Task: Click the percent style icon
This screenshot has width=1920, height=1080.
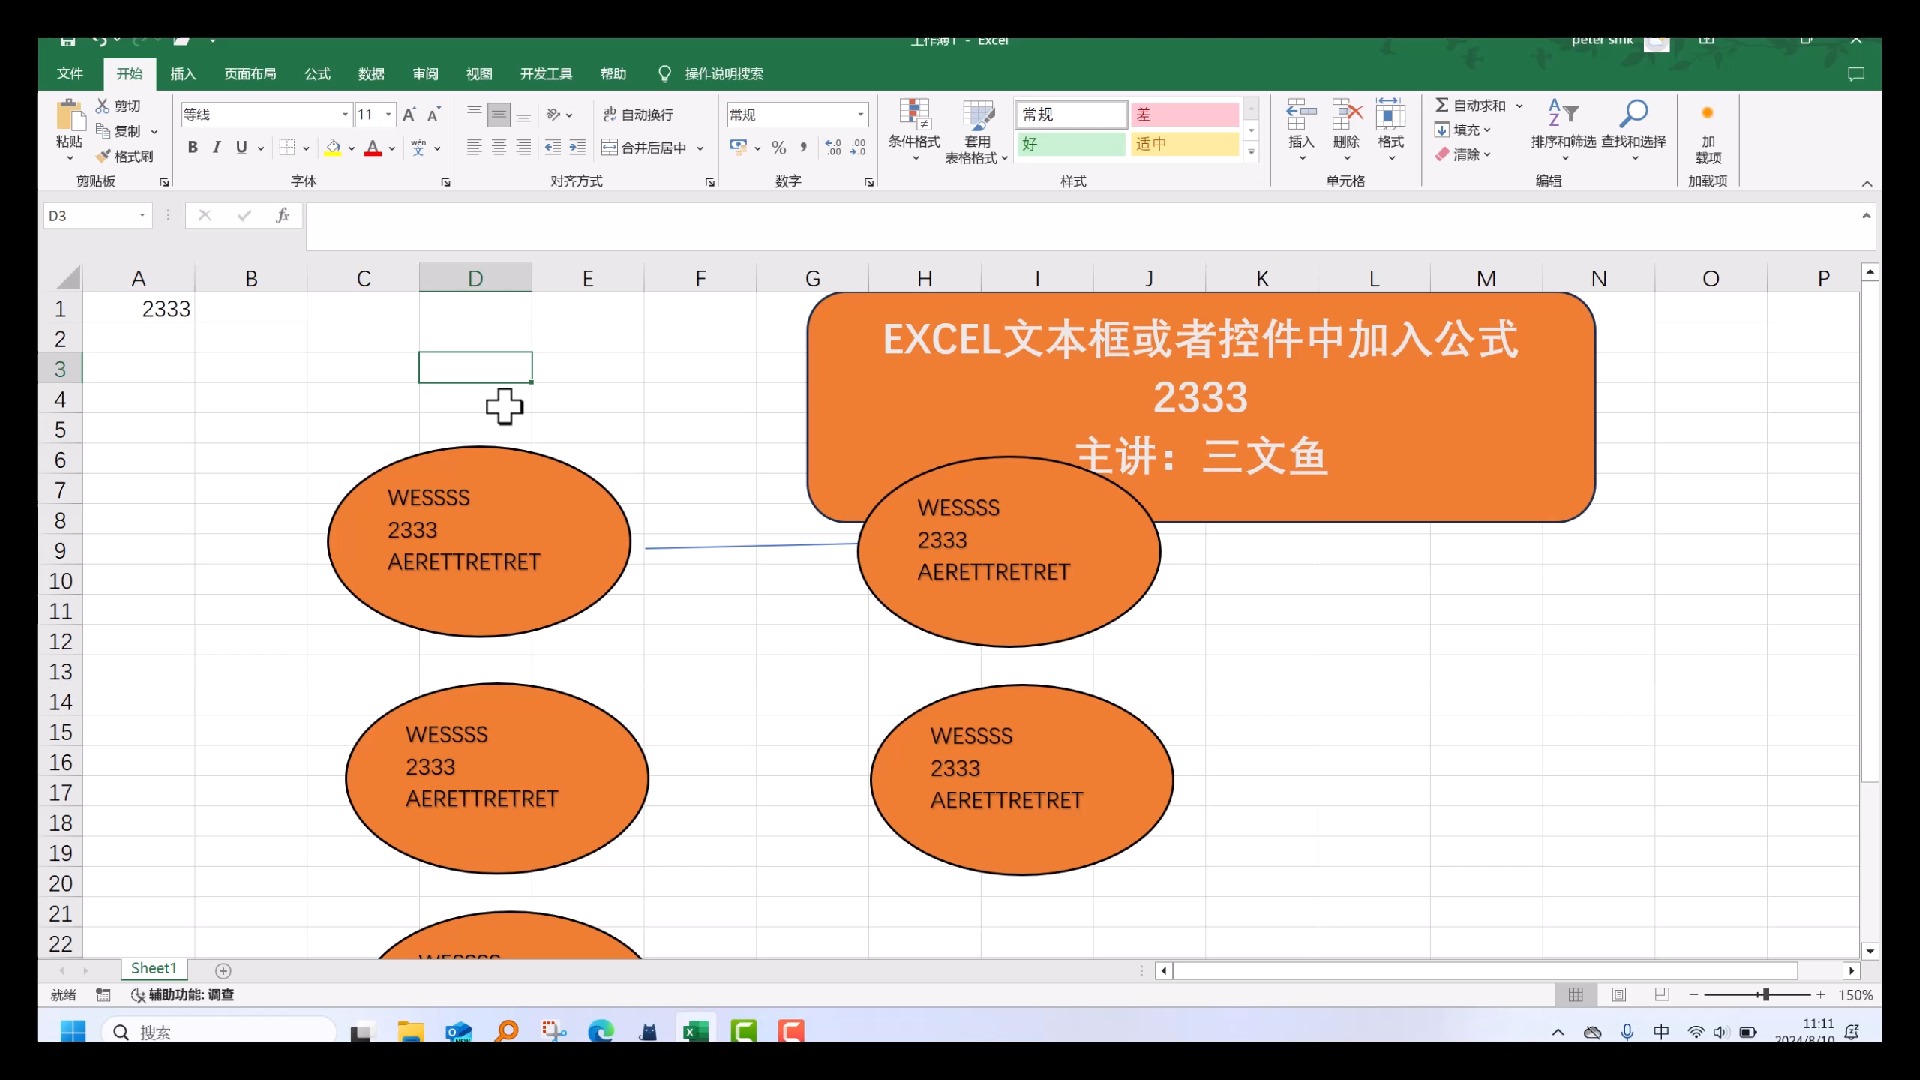Action: coord(779,148)
